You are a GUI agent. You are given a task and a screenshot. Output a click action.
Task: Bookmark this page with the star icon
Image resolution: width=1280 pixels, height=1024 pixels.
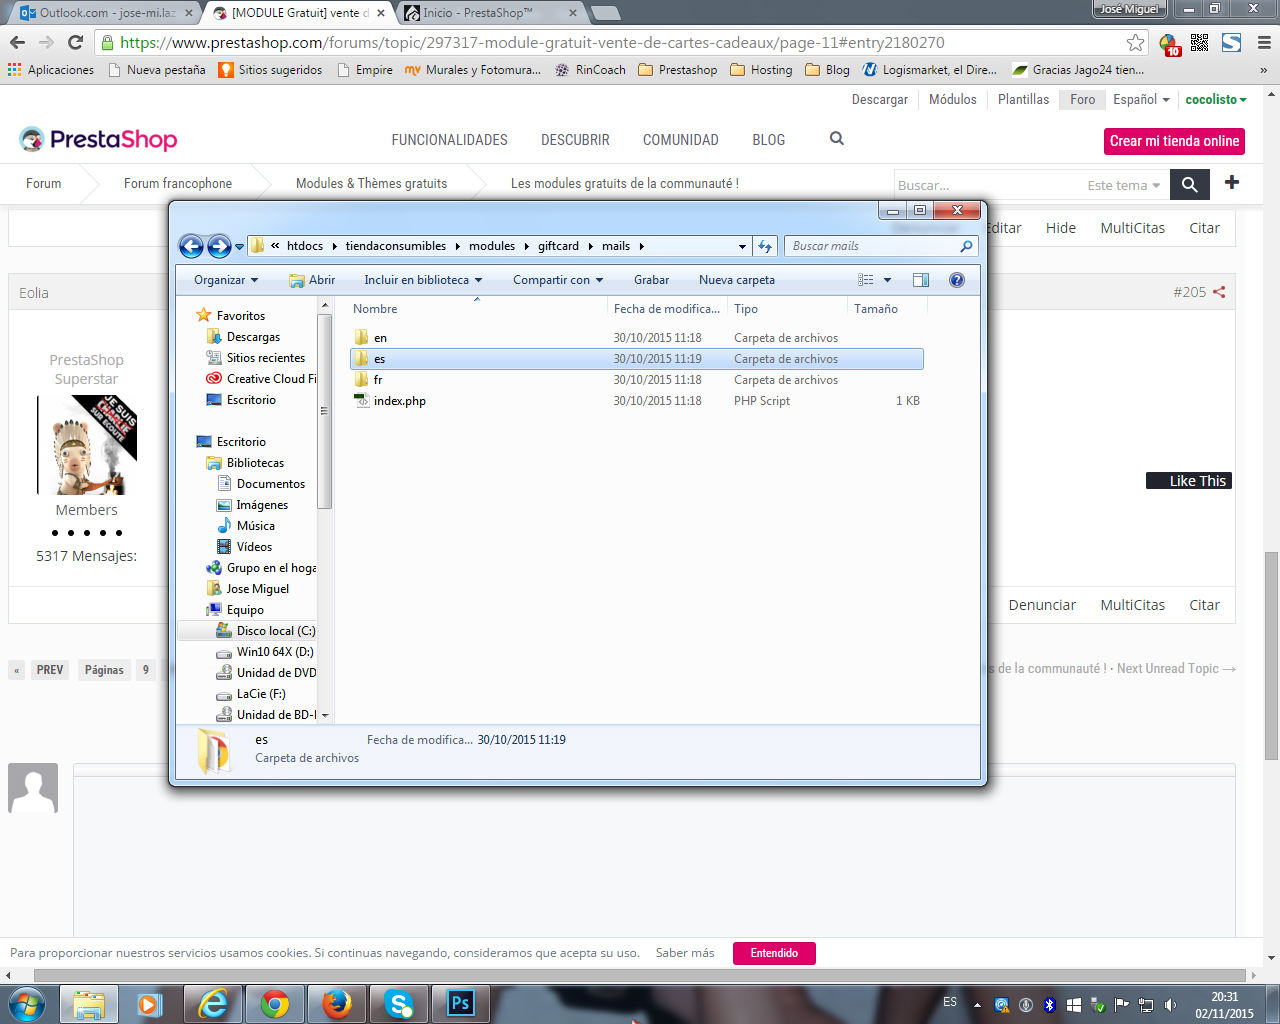point(1136,42)
